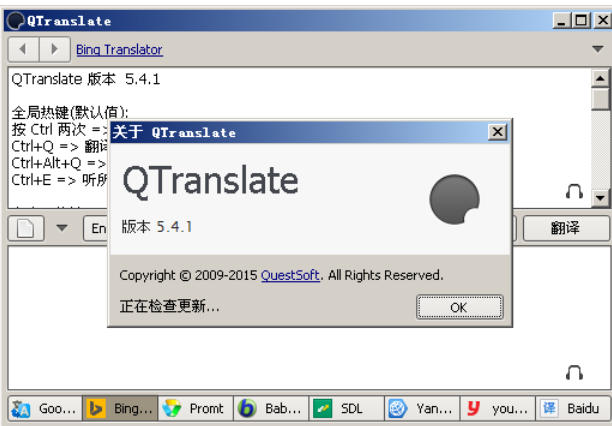Listen to translation with the lower headphone icon
The width and height of the screenshot is (612, 426).
point(574,373)
